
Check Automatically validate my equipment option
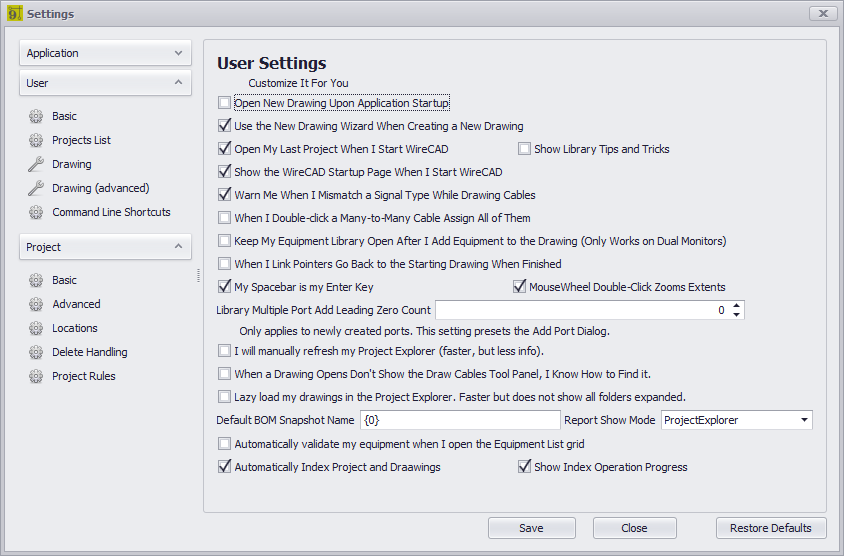[224, 444]
